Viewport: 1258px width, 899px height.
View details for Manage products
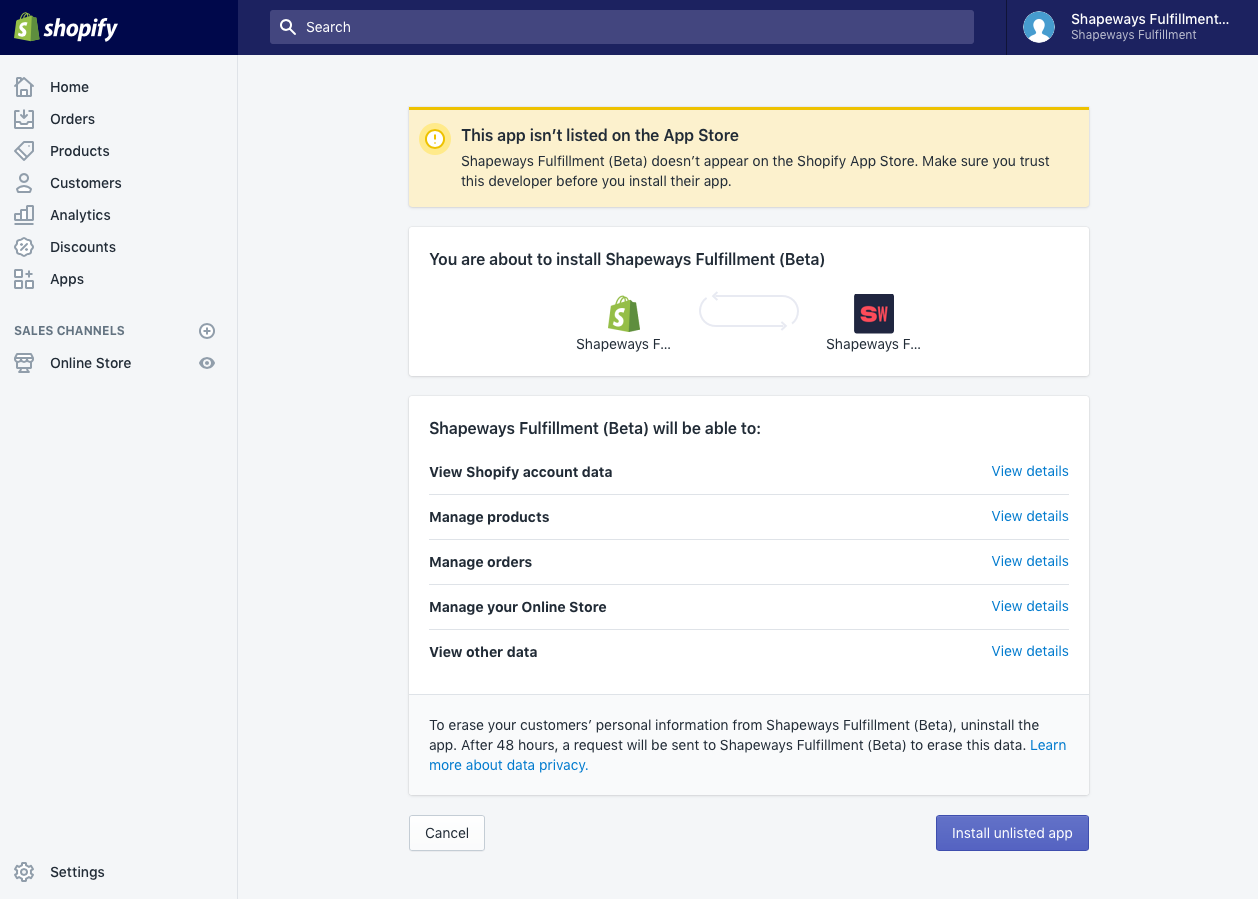(x=1030, y=516)
